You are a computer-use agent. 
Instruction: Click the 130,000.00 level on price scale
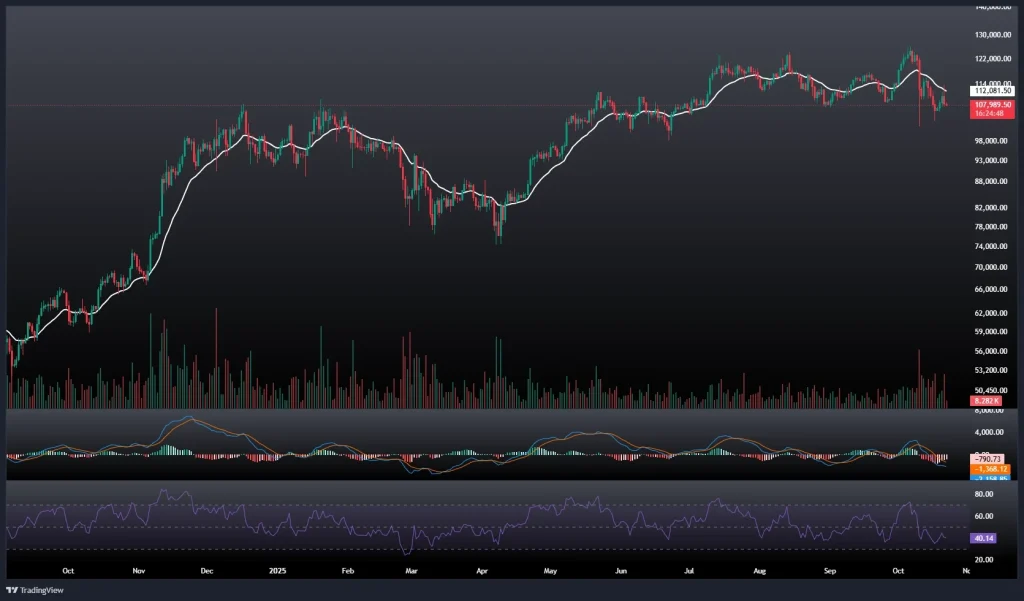[992, 34]
